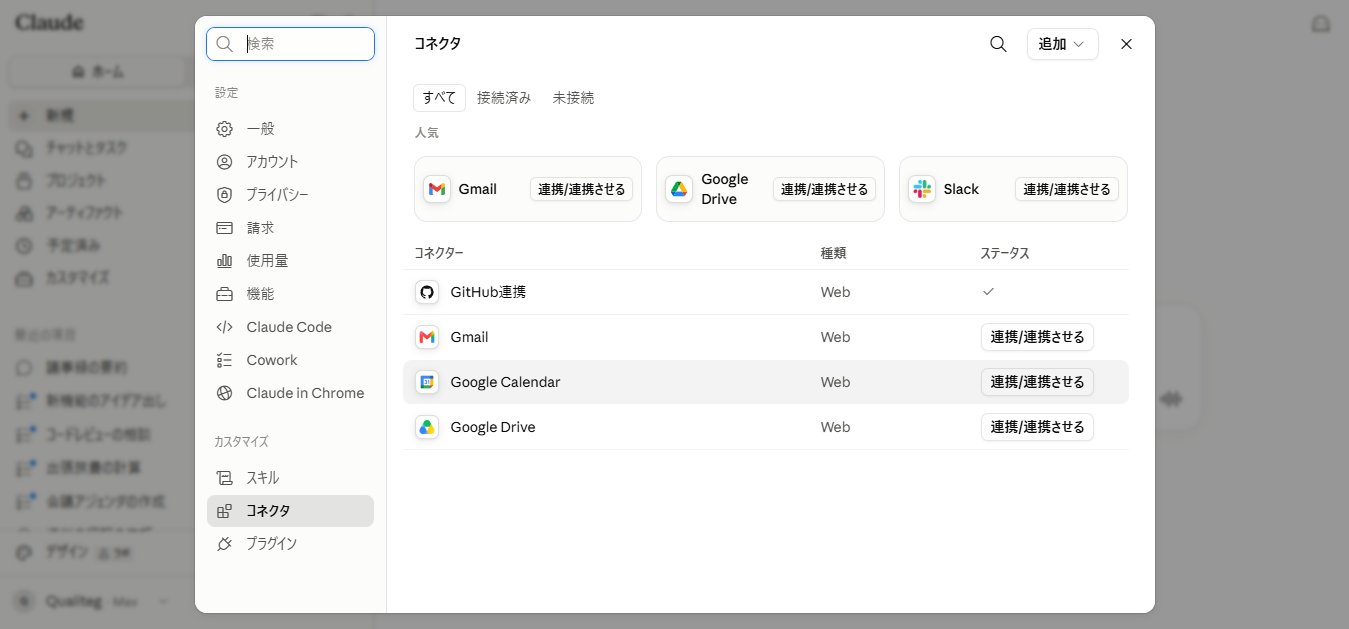Open 請求 billing card settings
This screenshot has width=1349, height=629.
pyautogui.click(x=290, y=228)
